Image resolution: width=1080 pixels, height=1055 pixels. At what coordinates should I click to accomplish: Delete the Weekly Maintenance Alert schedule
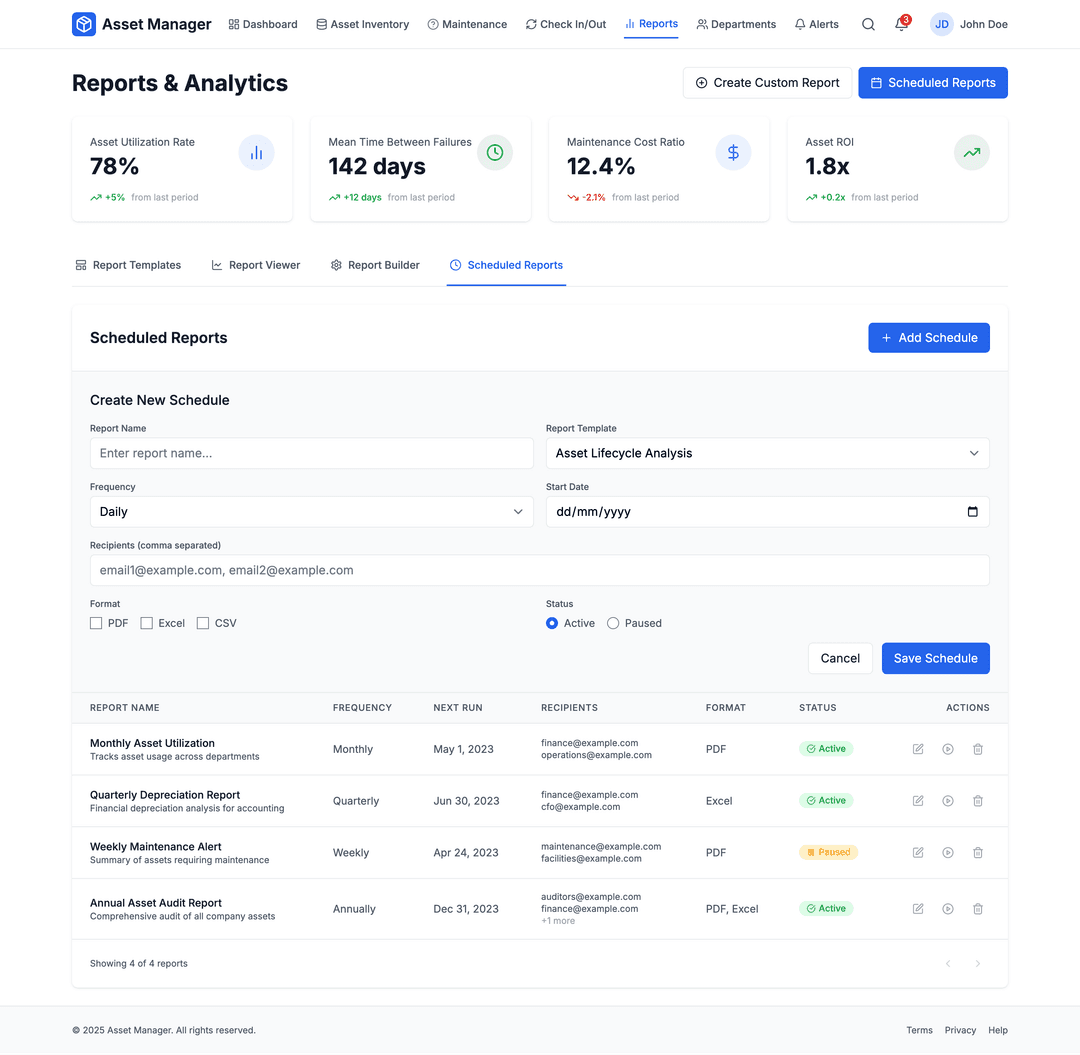(x=977, y=852)
